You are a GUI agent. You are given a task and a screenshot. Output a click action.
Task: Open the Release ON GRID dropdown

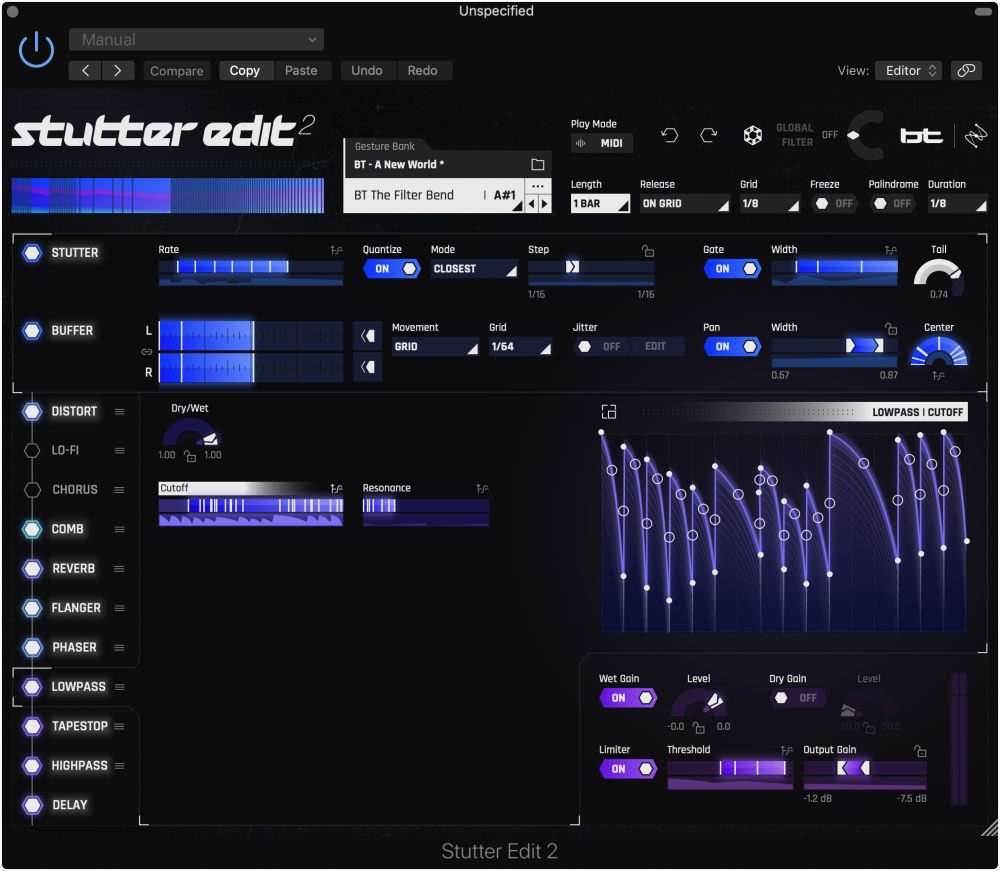click(x=685, y=203)
